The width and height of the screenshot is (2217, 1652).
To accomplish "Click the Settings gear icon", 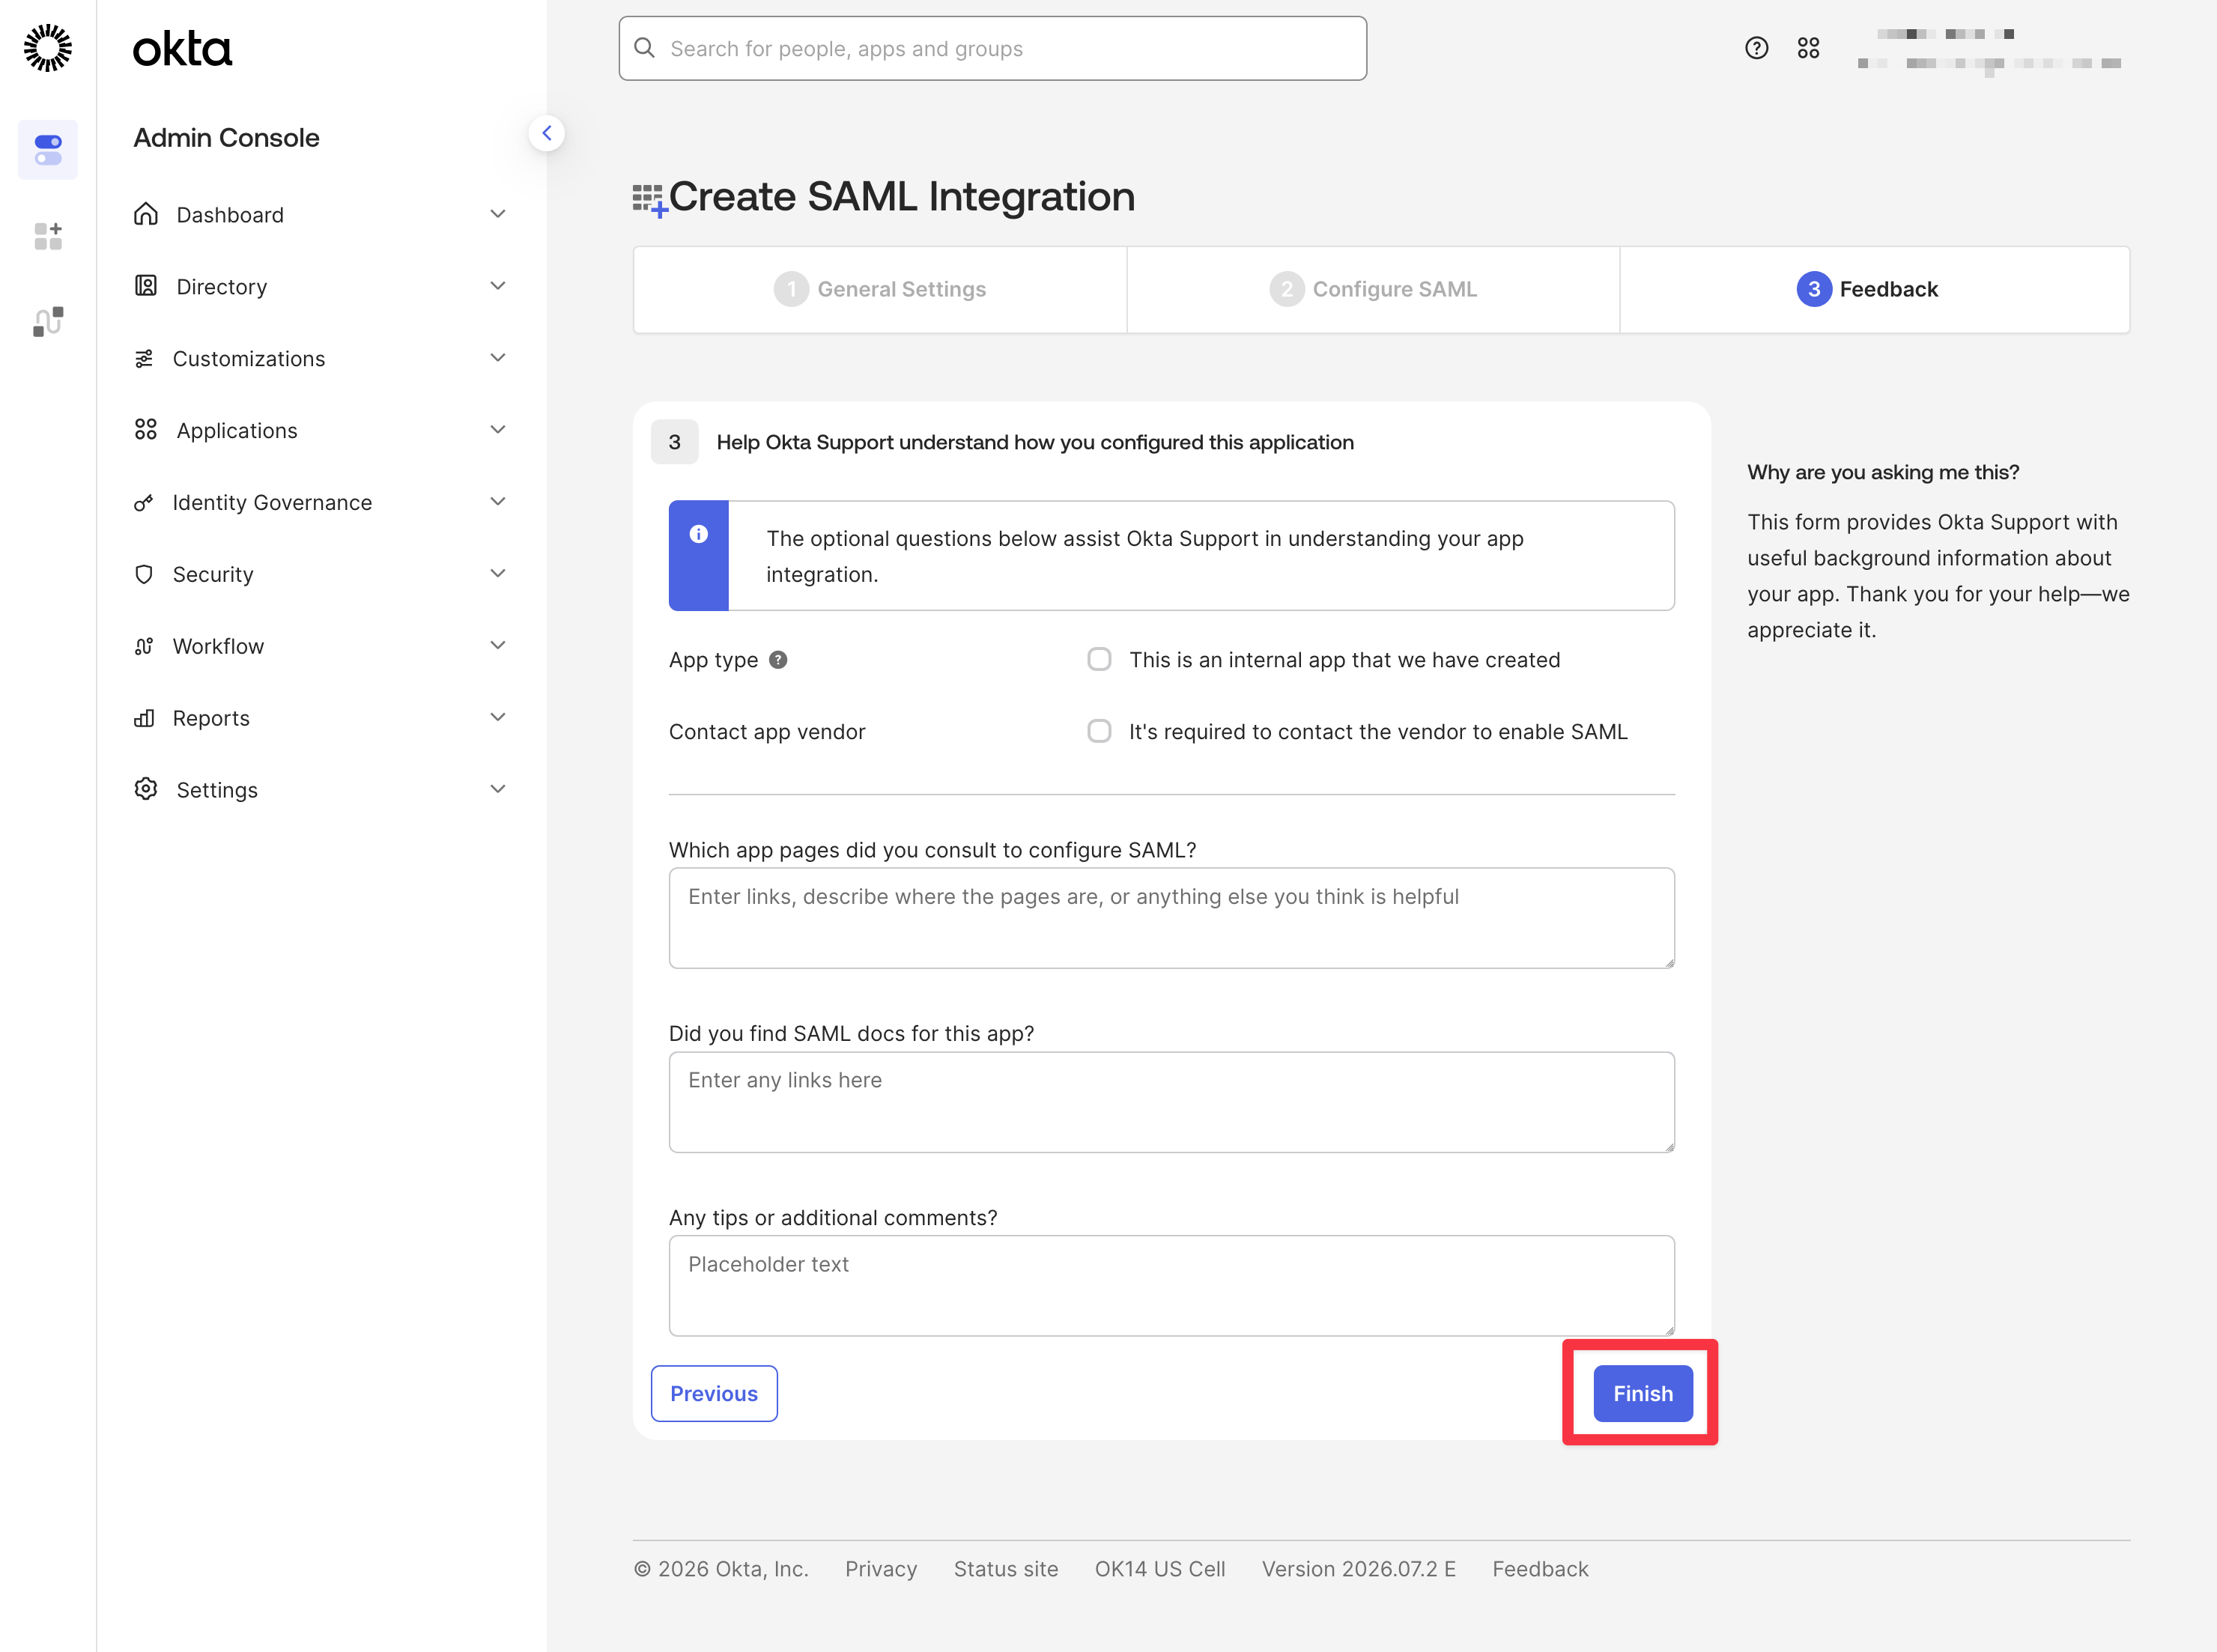I will tap(146, 789).
